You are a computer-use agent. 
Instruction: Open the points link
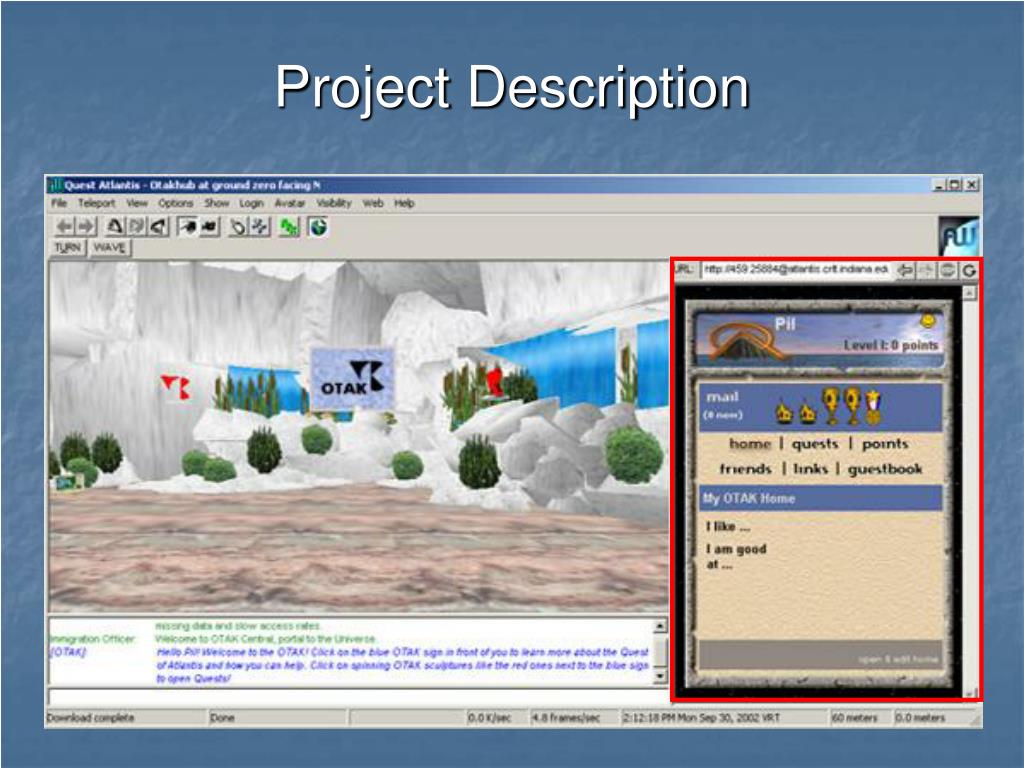(x=885, y=444)
